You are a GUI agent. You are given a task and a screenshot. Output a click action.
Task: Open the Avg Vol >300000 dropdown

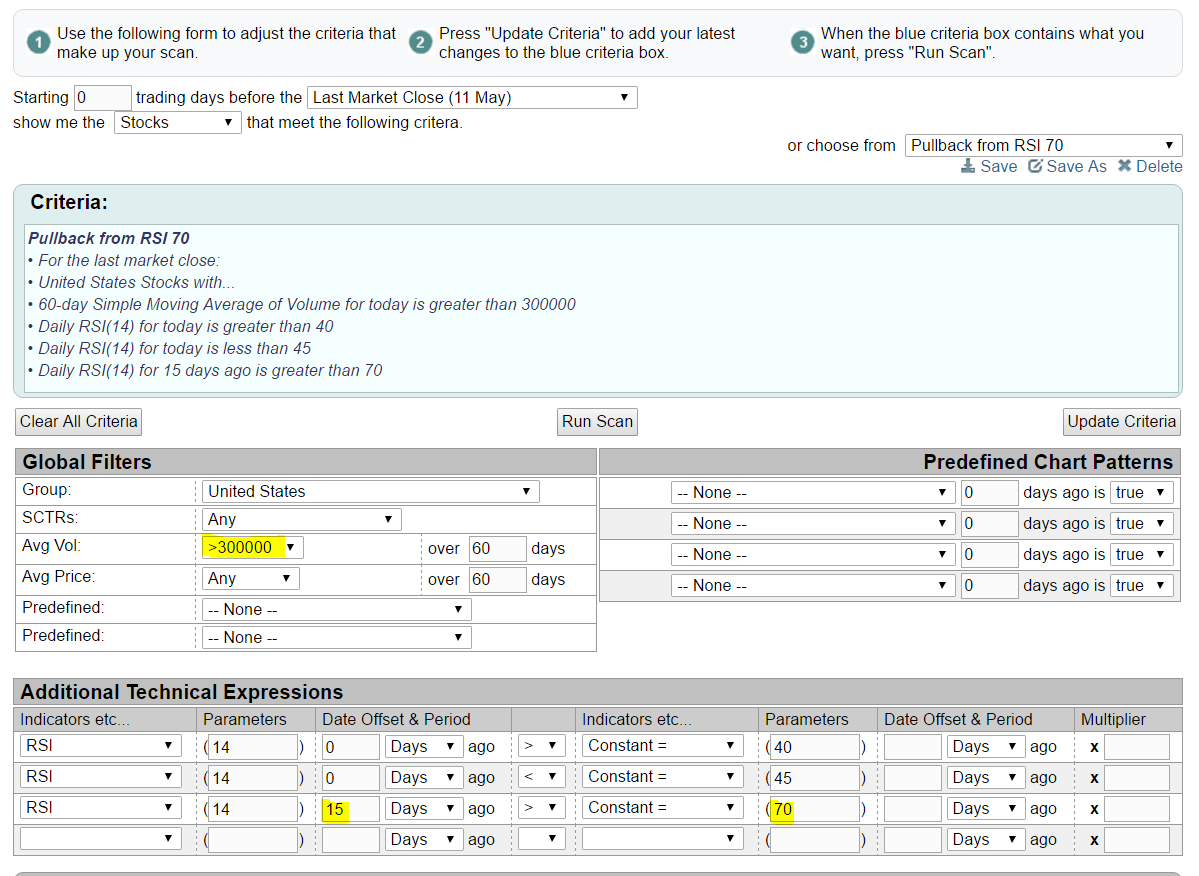(x=252, y=548)
